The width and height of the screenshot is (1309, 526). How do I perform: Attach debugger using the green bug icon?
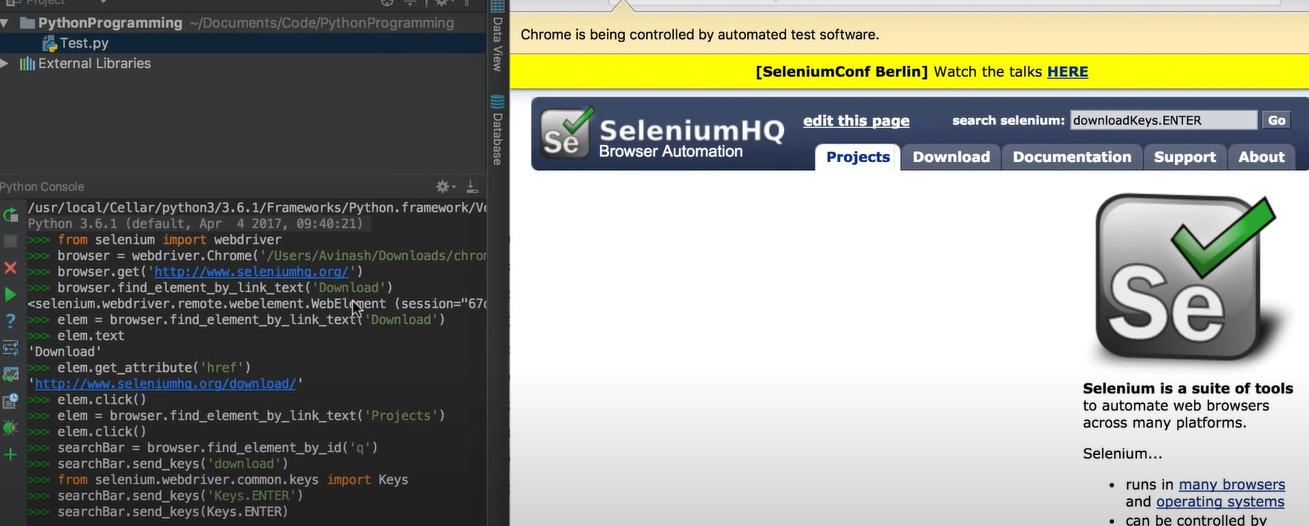[x=10, y=428]
